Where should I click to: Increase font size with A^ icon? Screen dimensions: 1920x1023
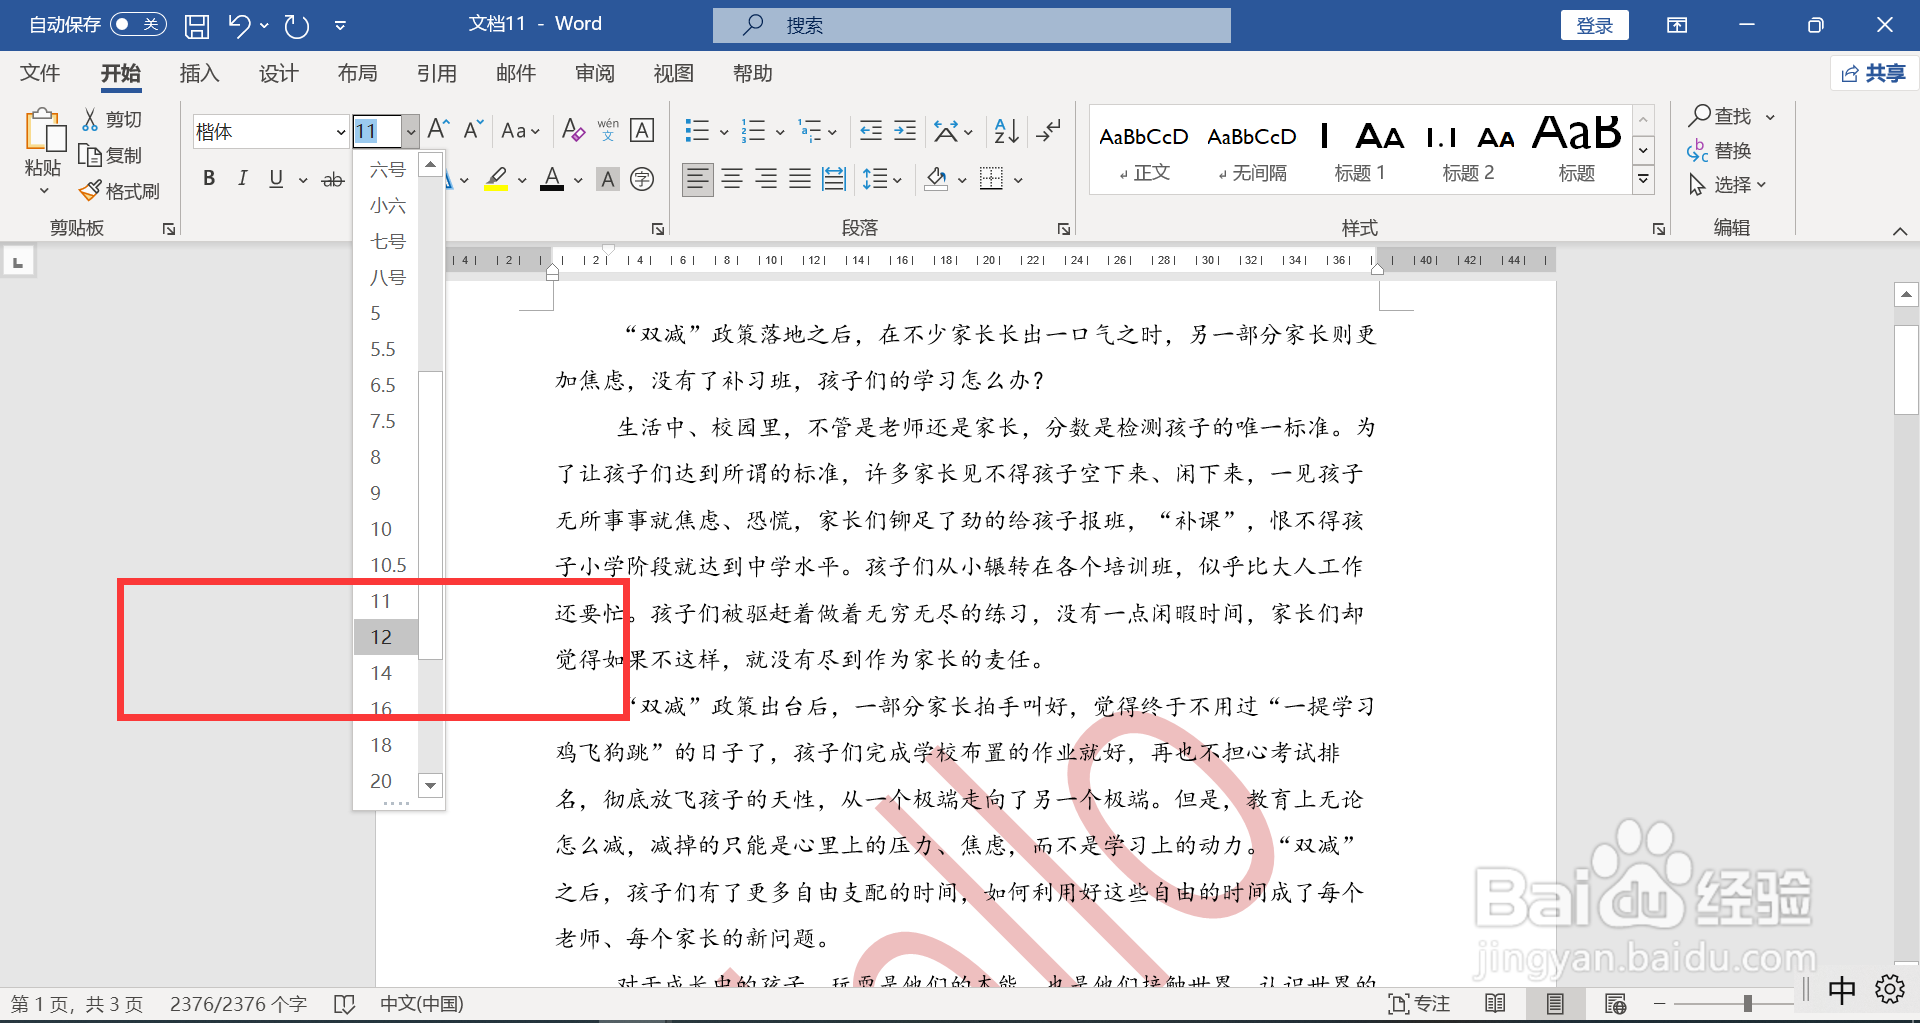(x=438, y=130)
